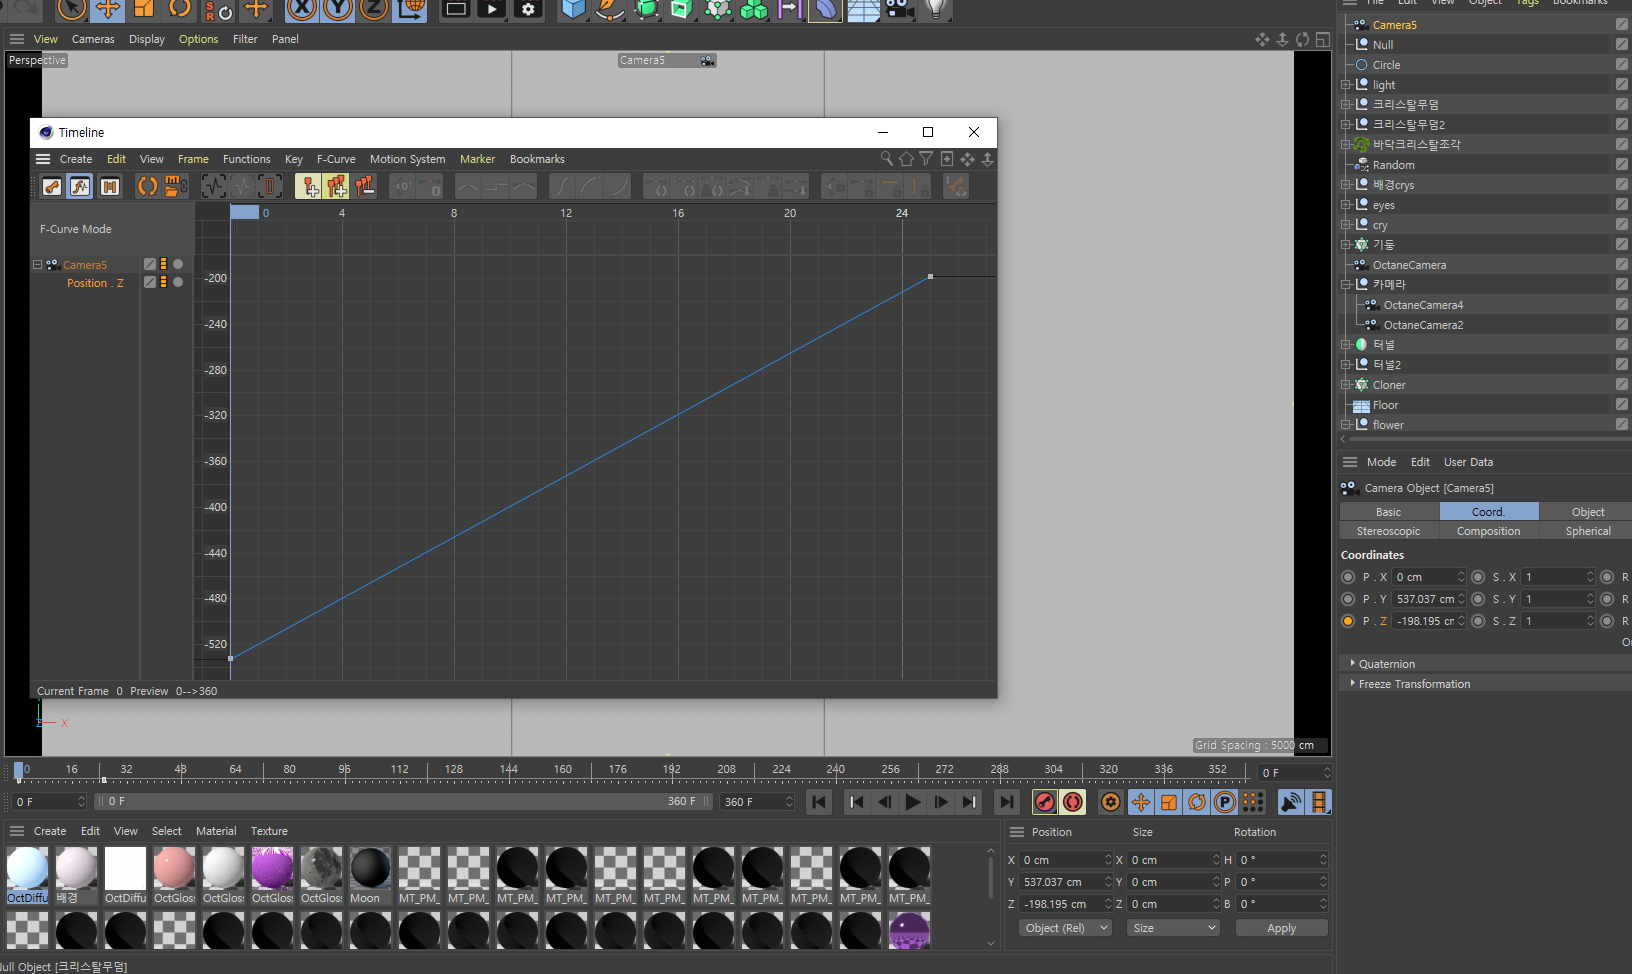Screen dimensions: 1632x974
Task: Click the material manager hamburger menu icon
Action: tap(17, 831)
